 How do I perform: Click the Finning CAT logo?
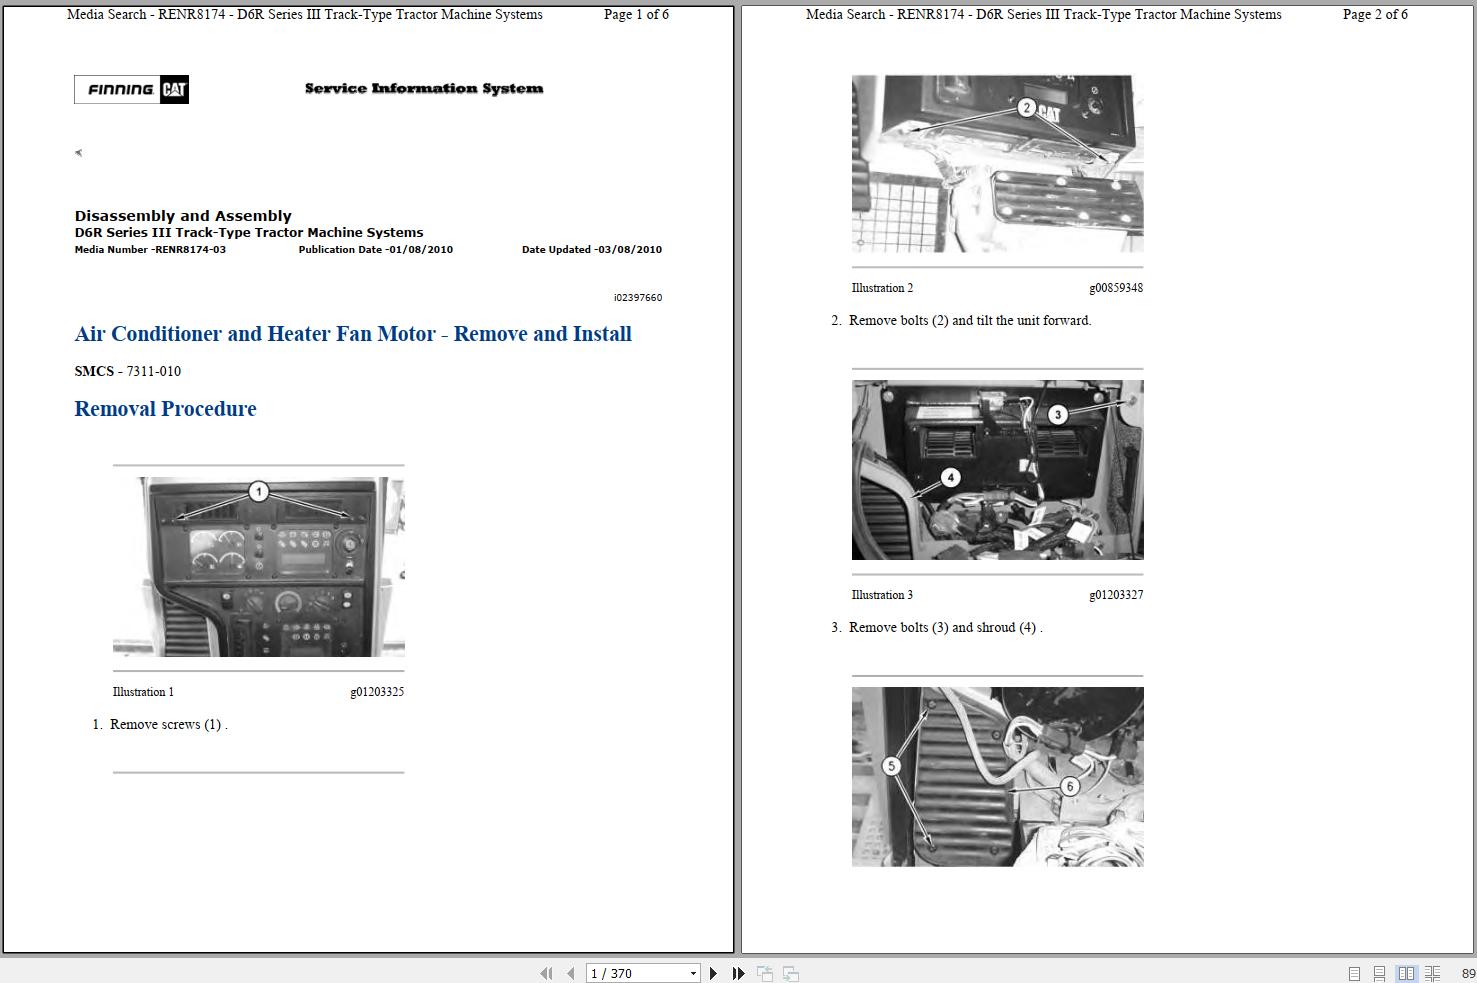click(x=131, y=89)
